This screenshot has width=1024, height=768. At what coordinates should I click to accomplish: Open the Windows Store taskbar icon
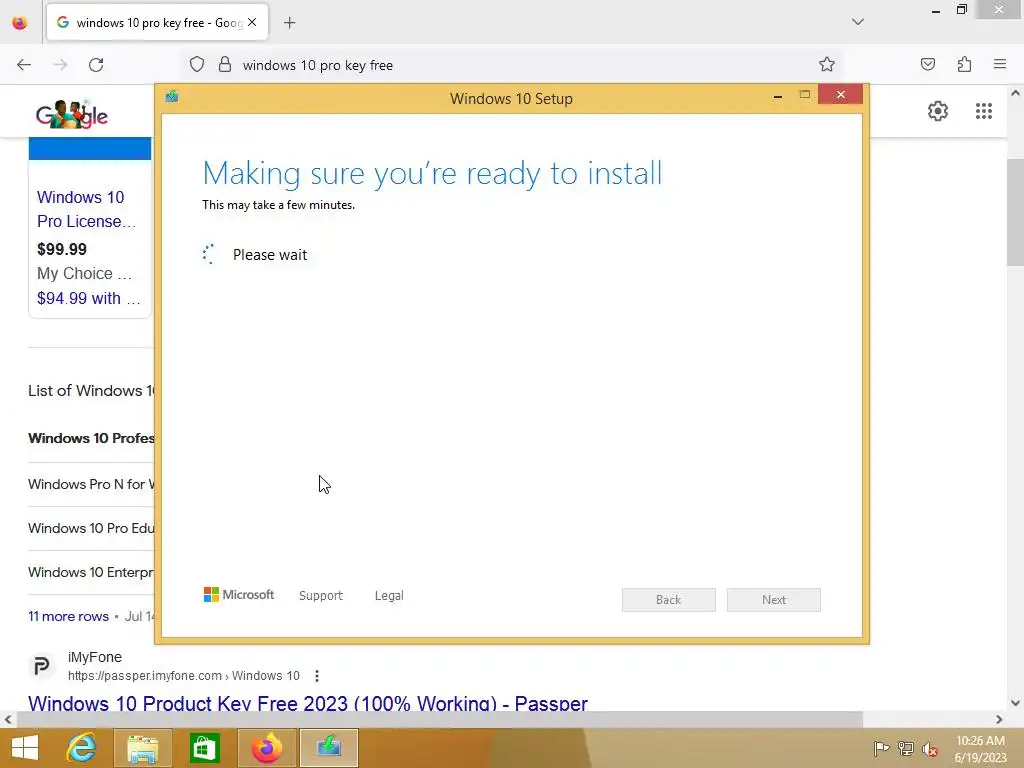click(x=204, y=748)
